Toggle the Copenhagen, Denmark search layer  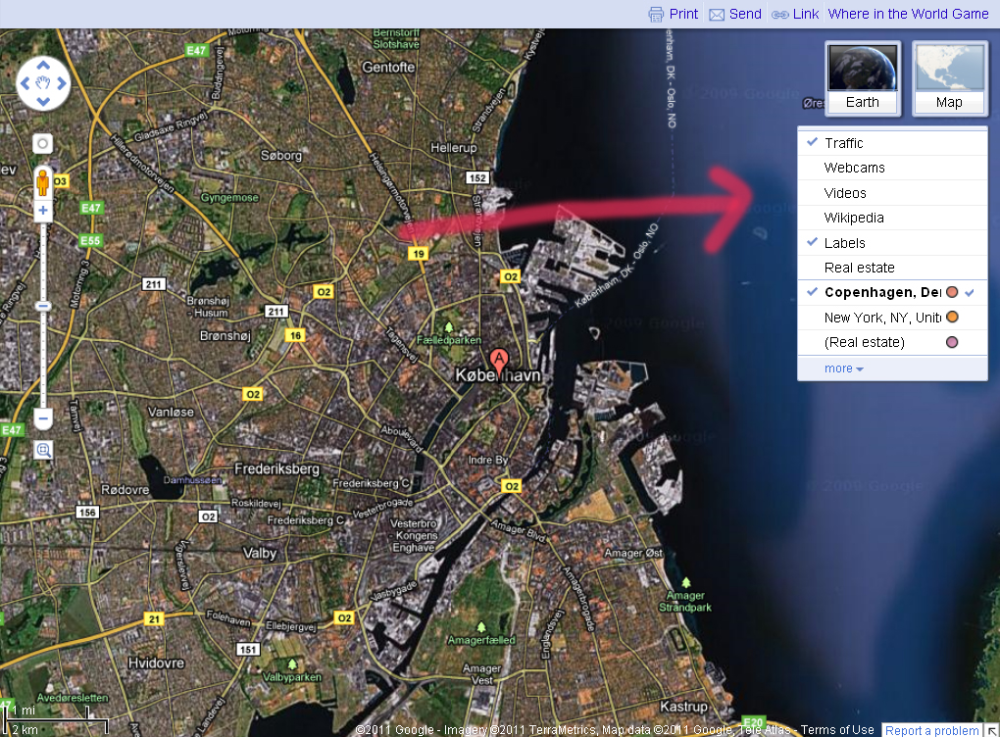(x=892, y=293)
